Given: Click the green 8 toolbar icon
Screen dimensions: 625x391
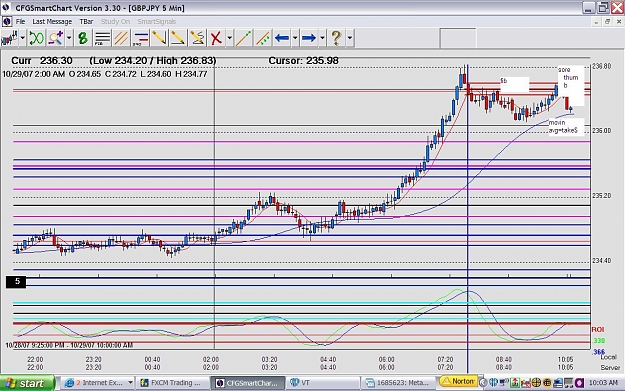Looking at the screenshot, I should pos(83,38).
